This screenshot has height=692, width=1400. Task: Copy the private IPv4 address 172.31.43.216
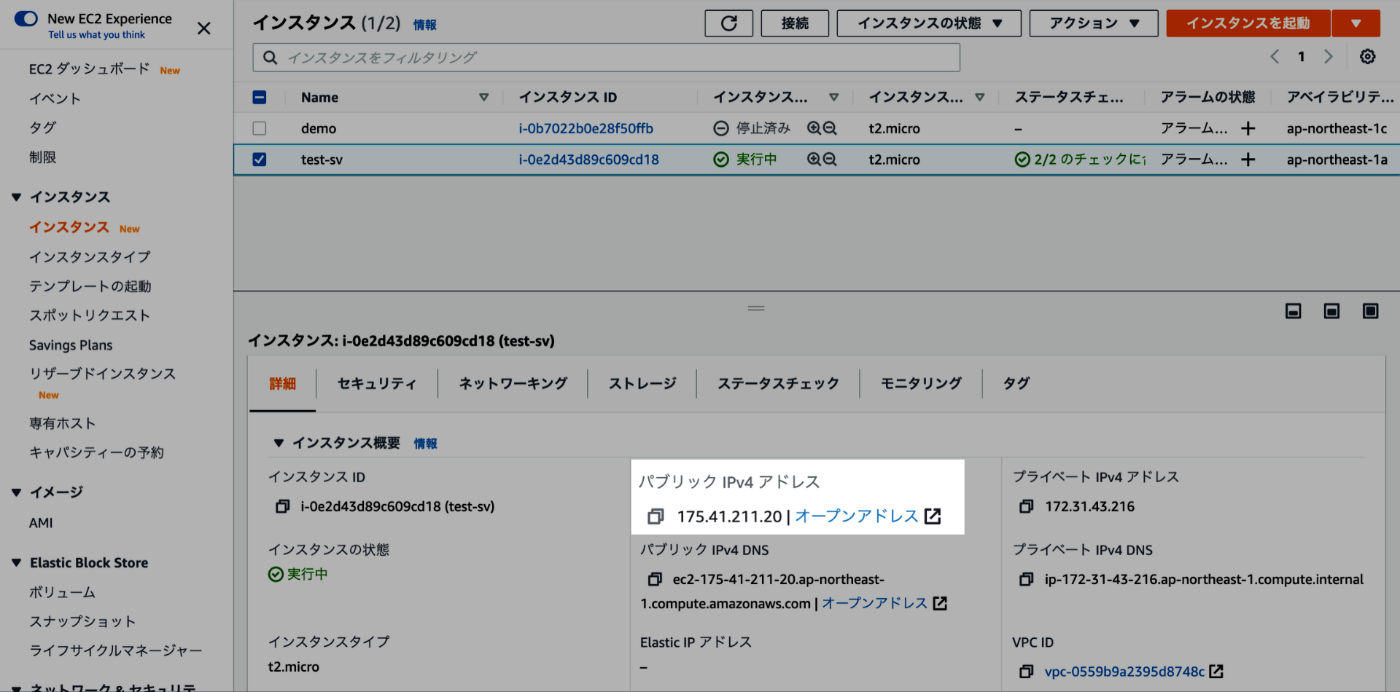[x=1026, y=506]
